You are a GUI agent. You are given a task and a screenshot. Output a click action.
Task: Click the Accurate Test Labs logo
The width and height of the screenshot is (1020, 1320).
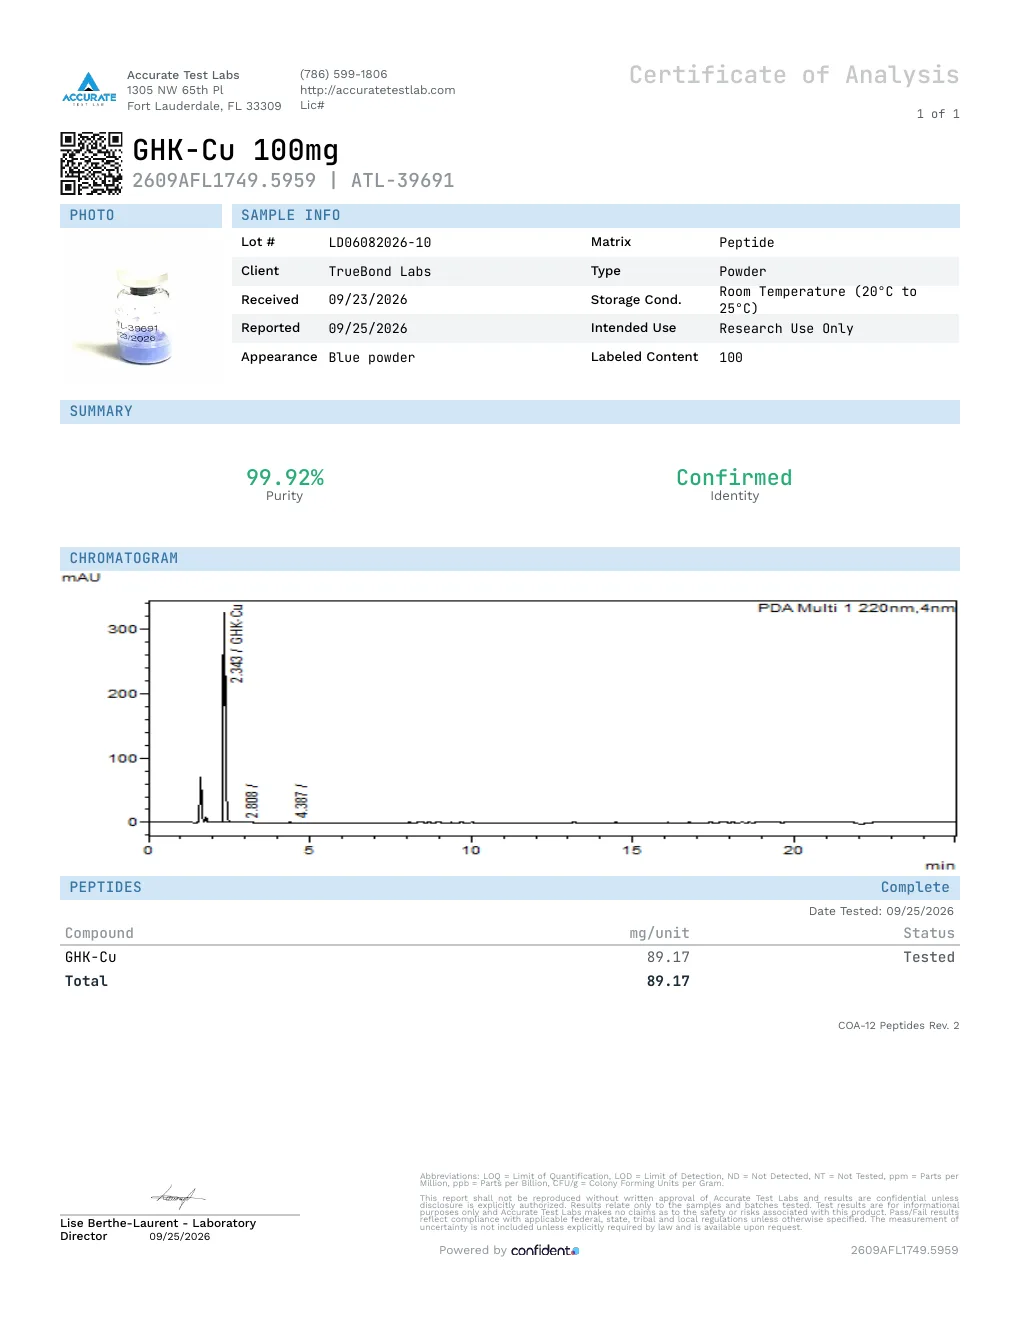pyautogui.click(x=89, y=89)
